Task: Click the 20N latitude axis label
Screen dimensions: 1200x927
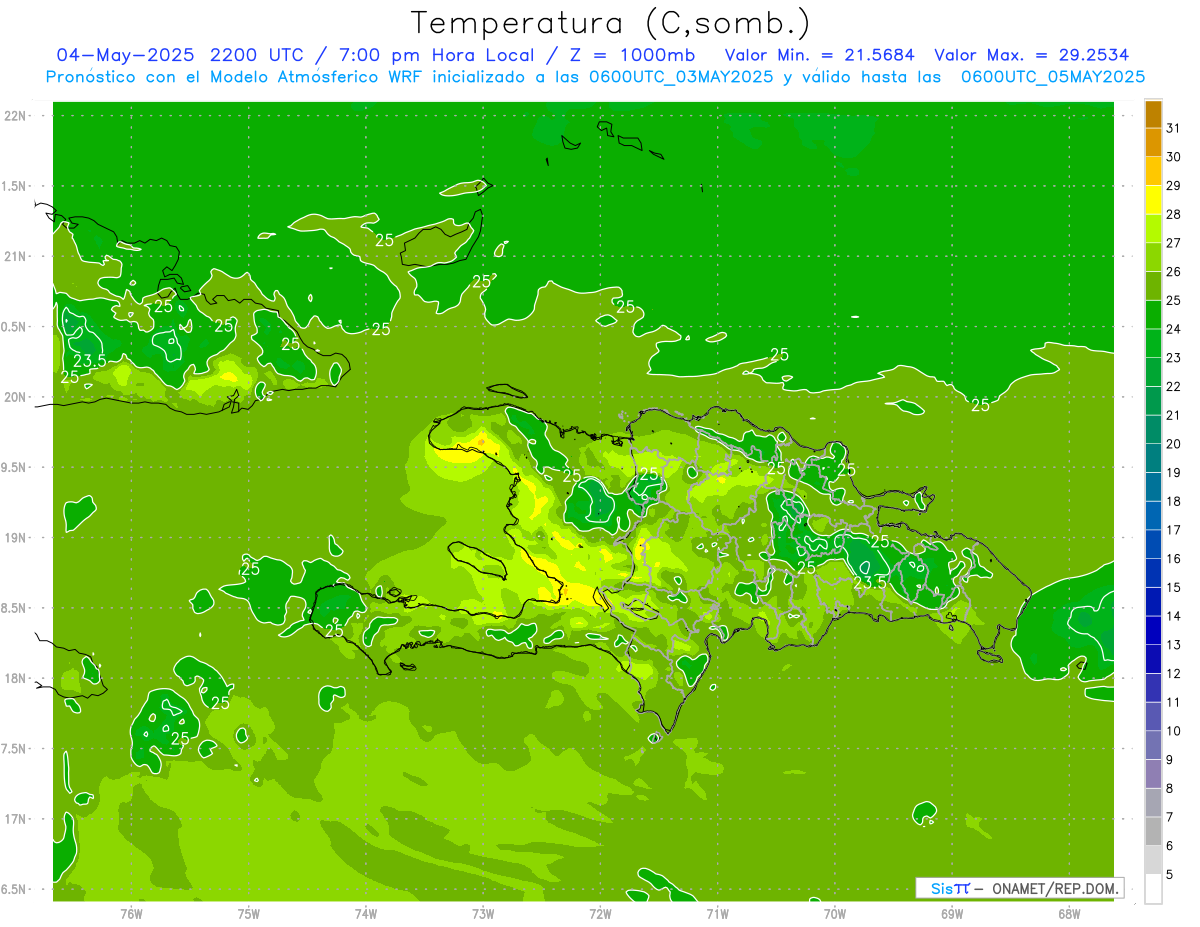Action: tap(17, 397)
